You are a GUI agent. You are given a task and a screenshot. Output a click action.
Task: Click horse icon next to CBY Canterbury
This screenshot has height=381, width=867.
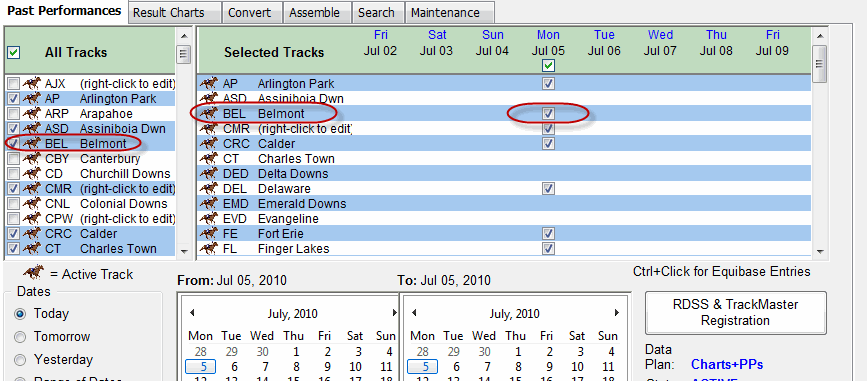[32, 159]
